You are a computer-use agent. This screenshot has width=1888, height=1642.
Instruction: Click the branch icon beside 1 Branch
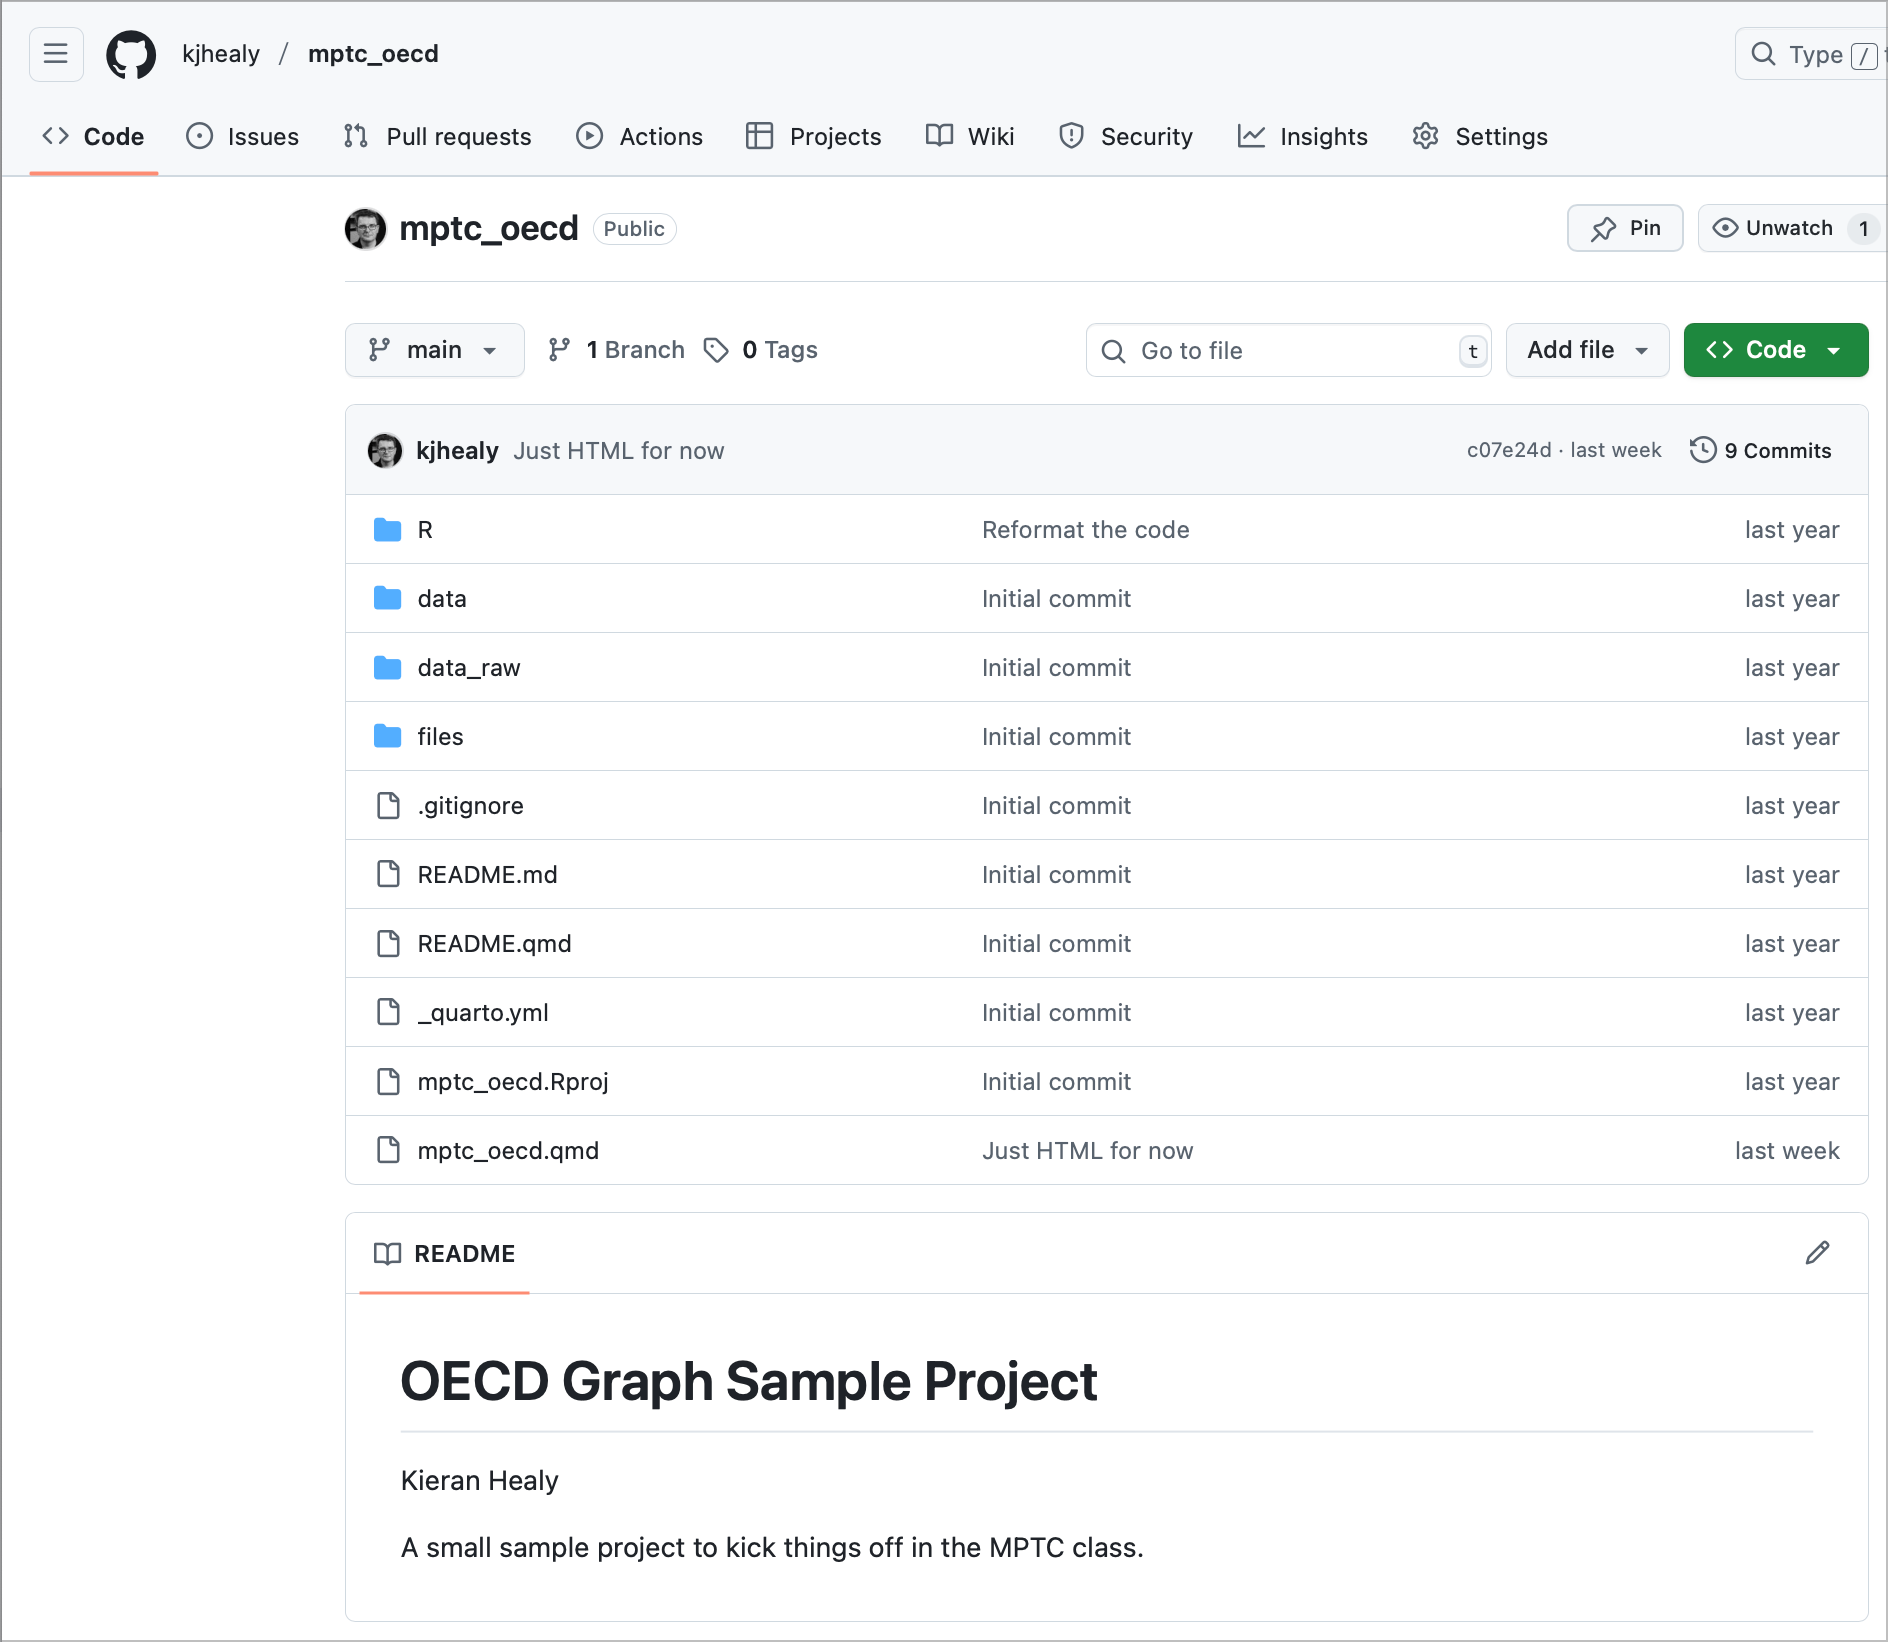point(559,350)
